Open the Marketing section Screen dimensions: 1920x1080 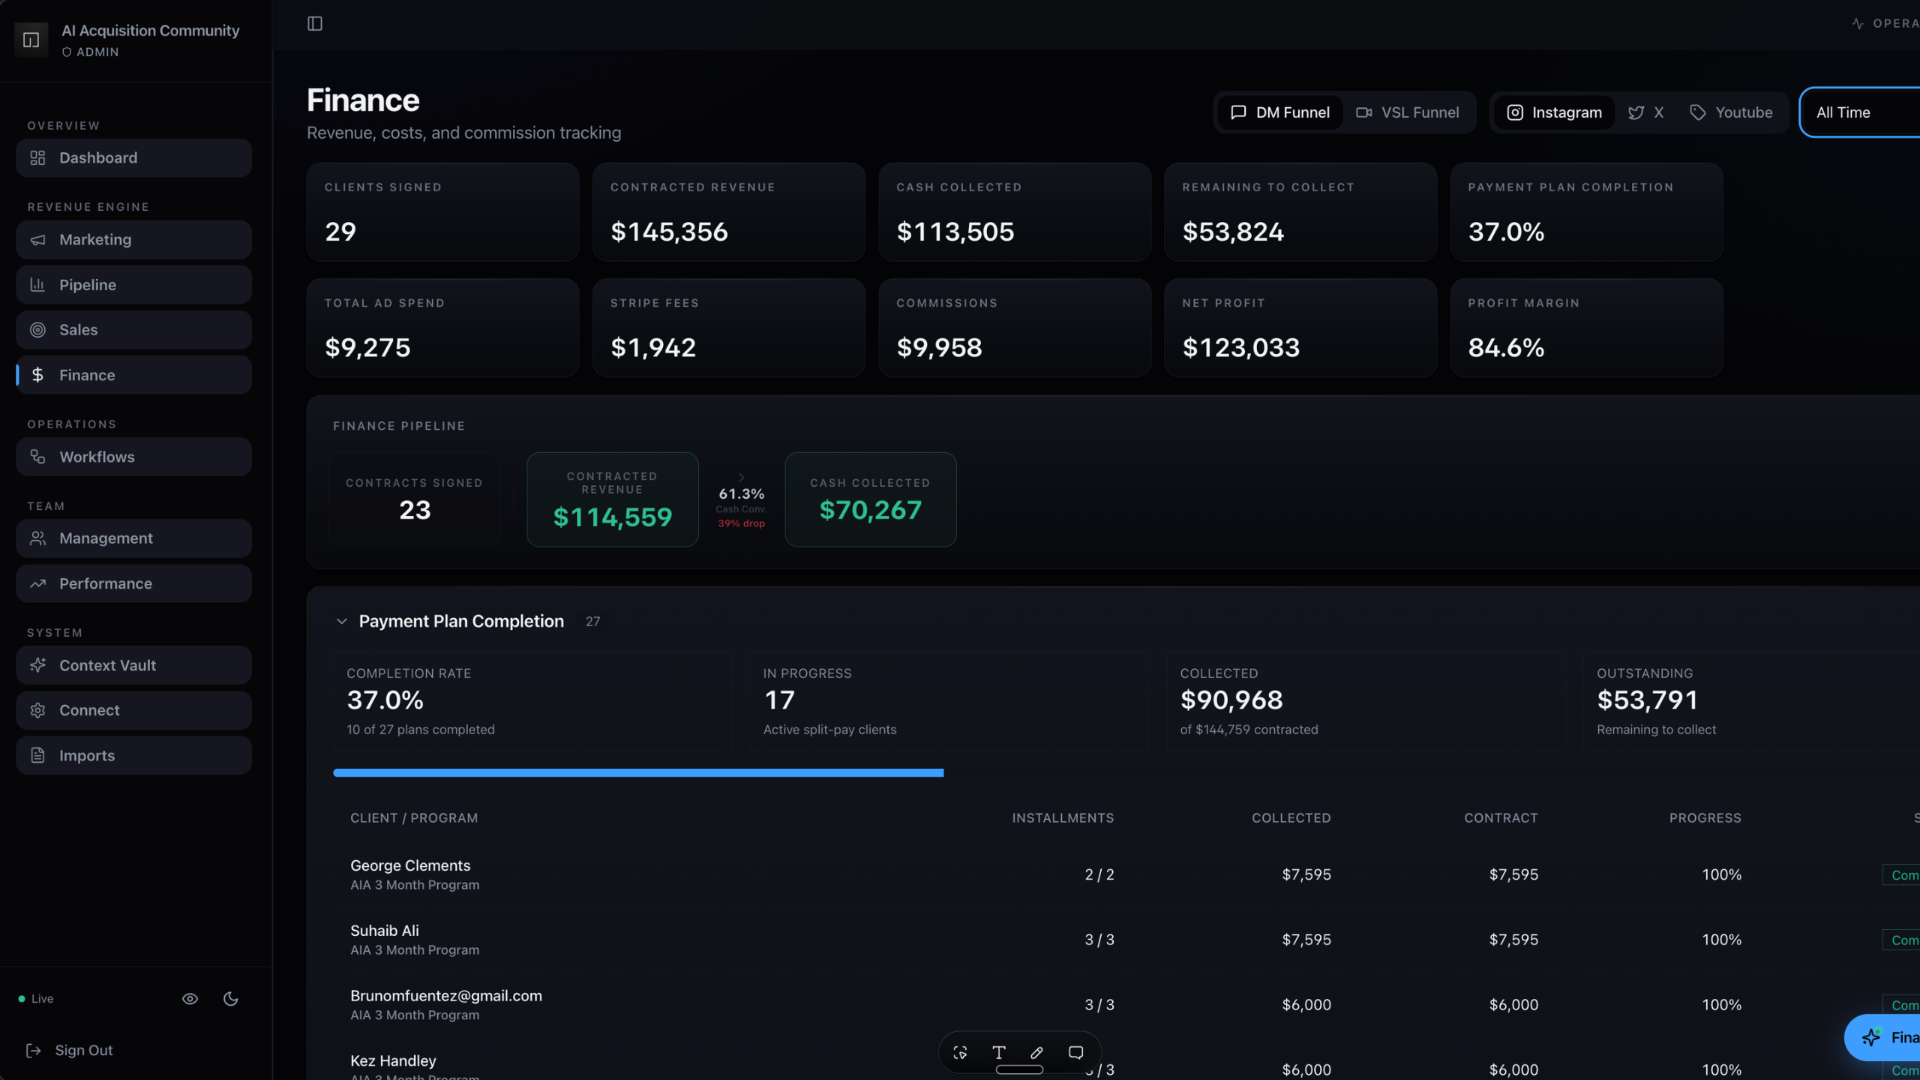(134, 240)
